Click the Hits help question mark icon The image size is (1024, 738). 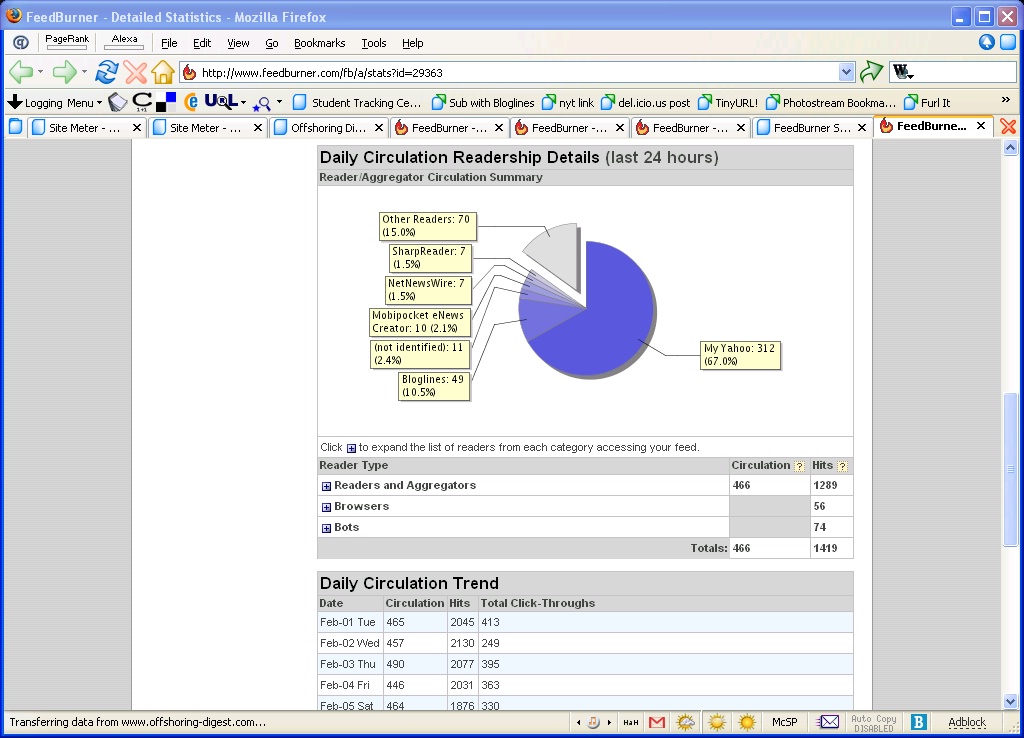[842, 466]
